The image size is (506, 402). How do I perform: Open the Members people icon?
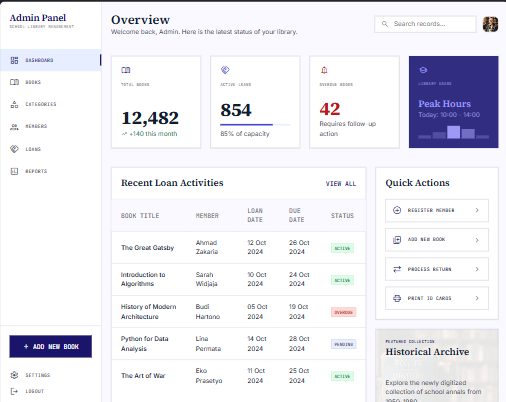point(14,126)
